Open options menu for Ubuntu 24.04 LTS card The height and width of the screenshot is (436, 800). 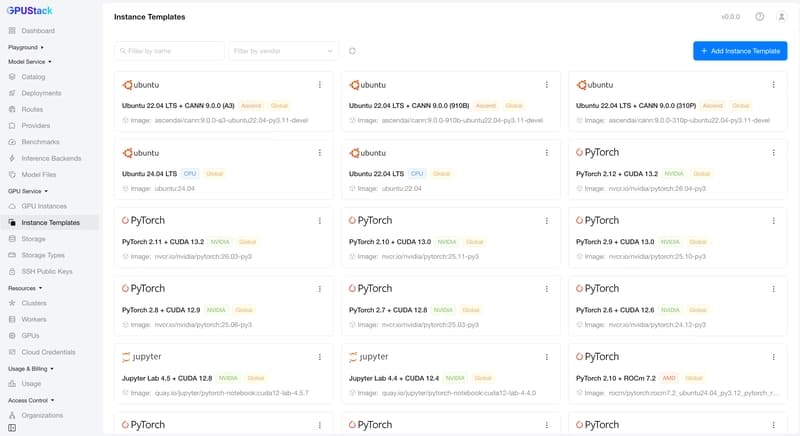click(320, 152)
